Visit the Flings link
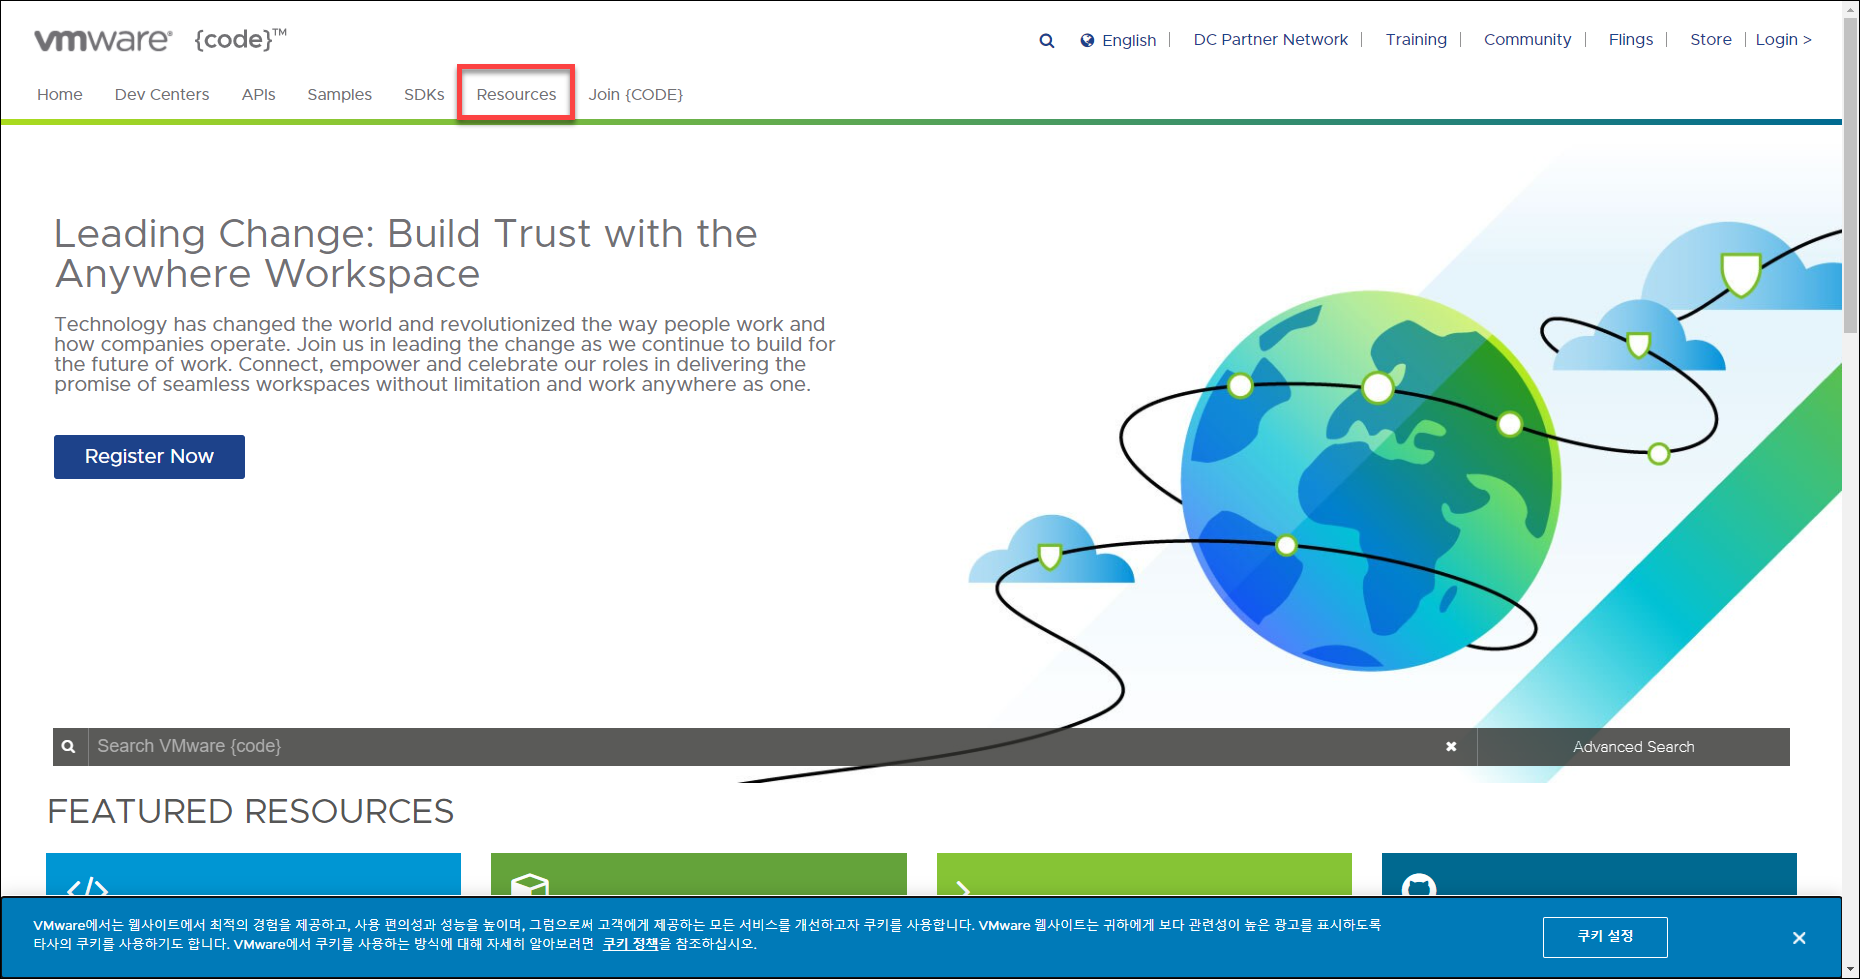Image resolution: width=1860 pixels, height=979 pixels. 1631,40
